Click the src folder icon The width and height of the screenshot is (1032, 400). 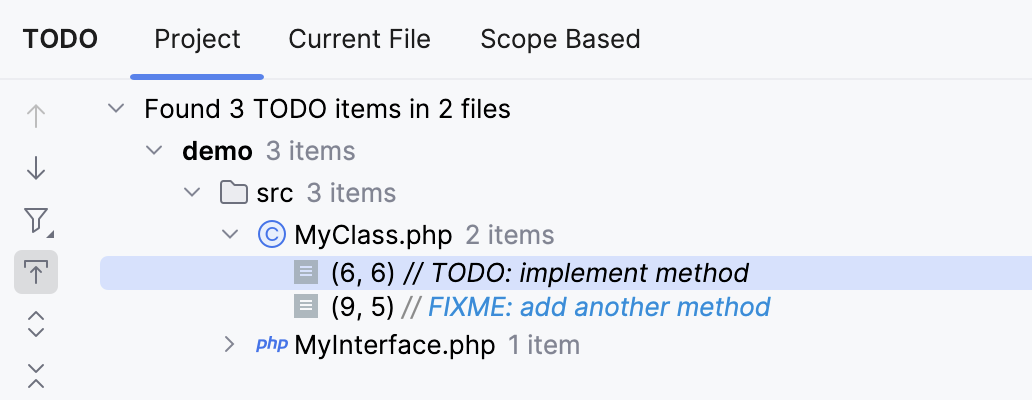click(x=233, y=193)
